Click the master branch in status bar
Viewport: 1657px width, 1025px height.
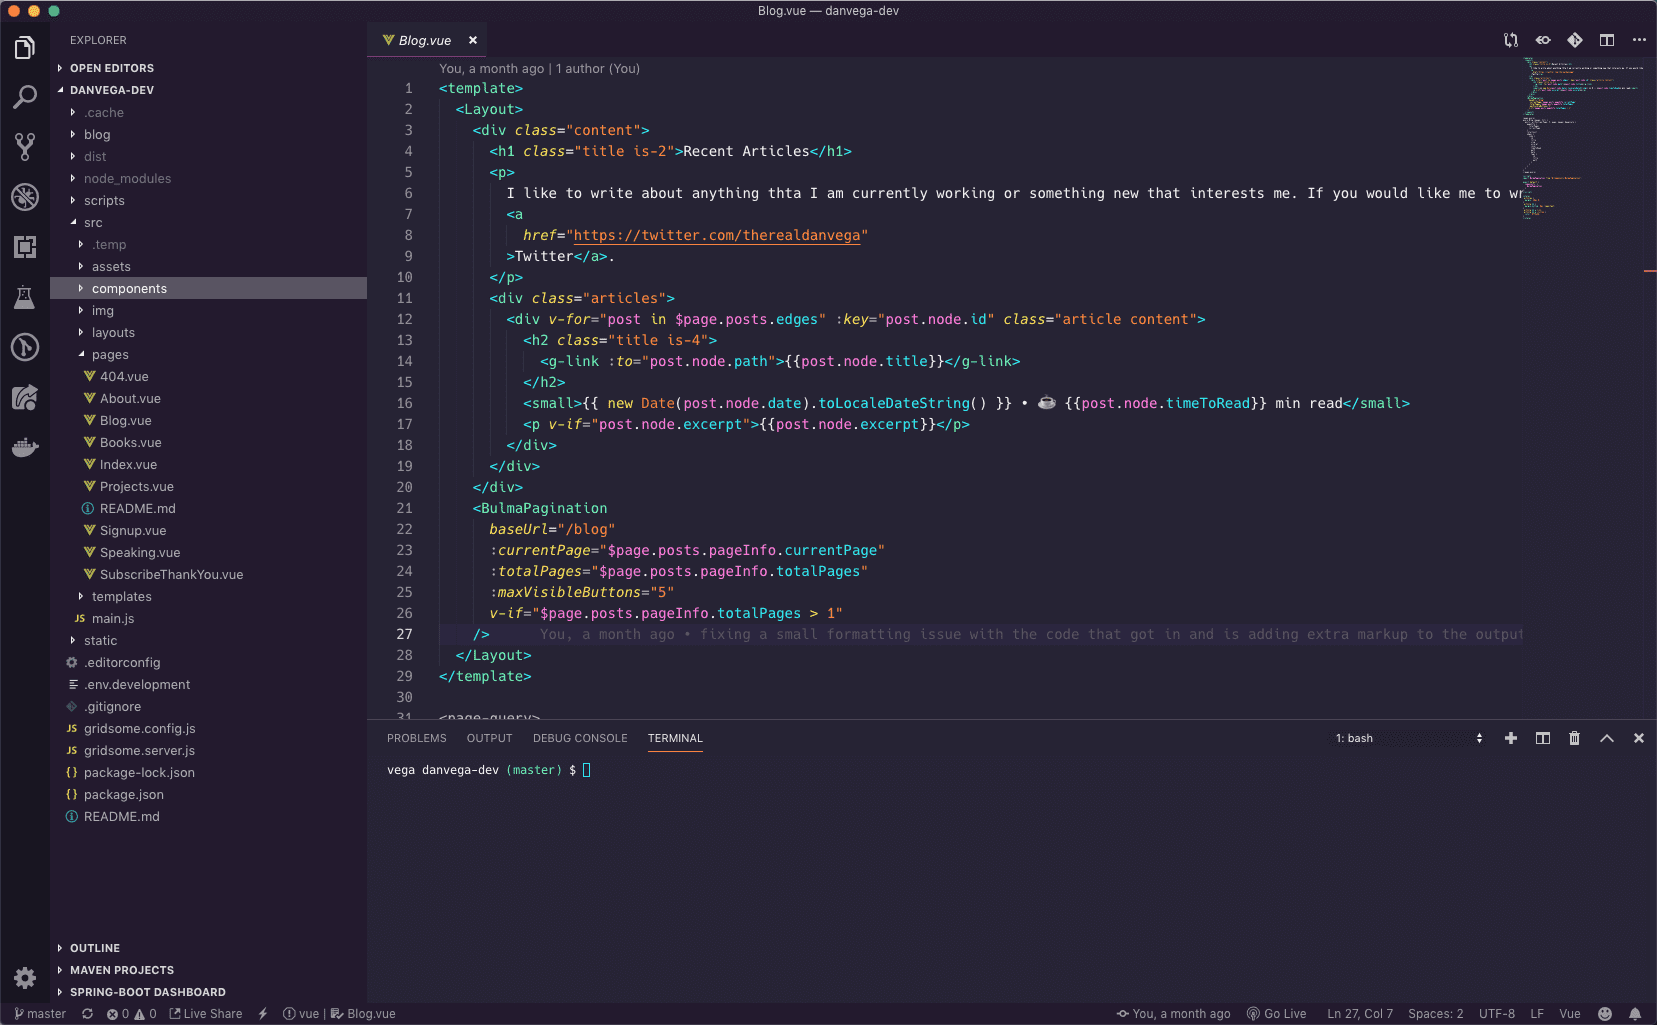(40, 1013)
